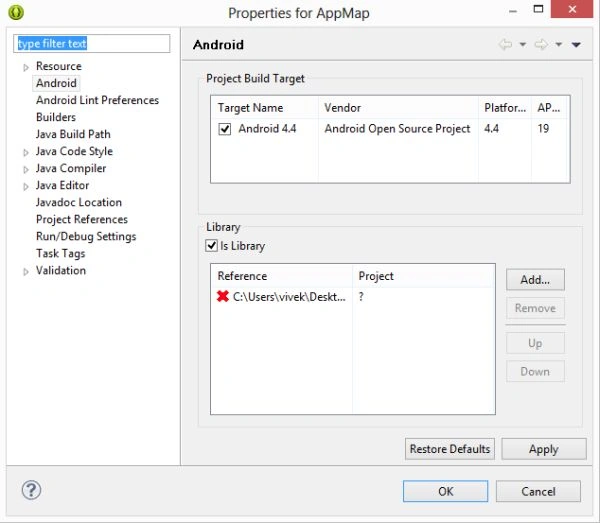Maximize the Properties dialog window
Screen dimensions: 600x523
tap(538, 9)
